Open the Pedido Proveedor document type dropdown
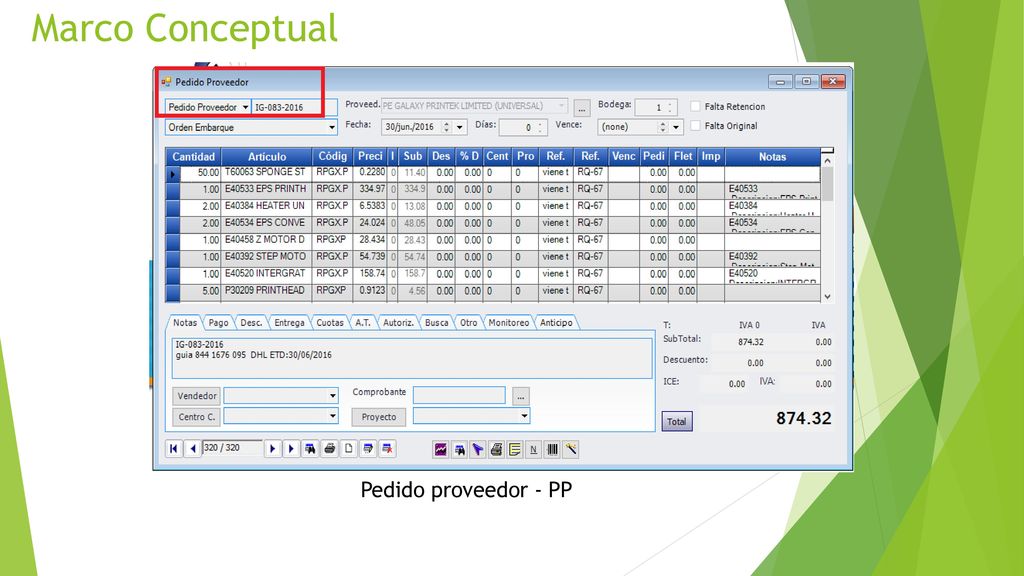This screenshot has width=1024, height=576. 245,107
